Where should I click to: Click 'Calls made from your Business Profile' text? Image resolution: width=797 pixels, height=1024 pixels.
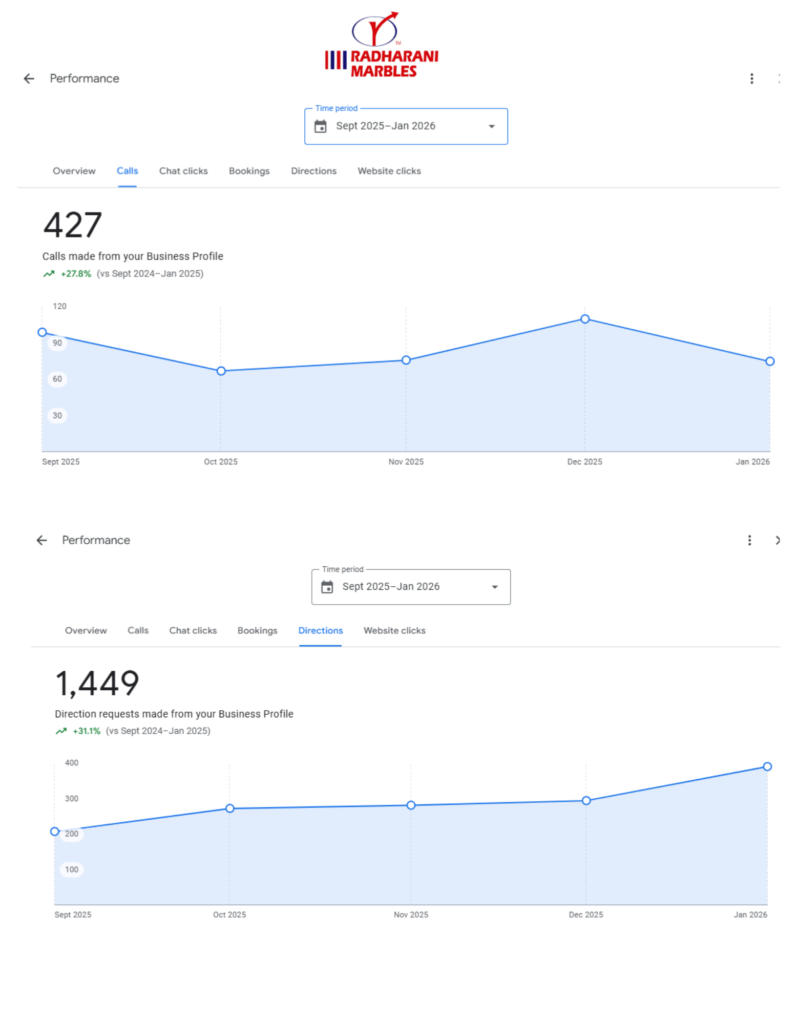click(133, 256)
